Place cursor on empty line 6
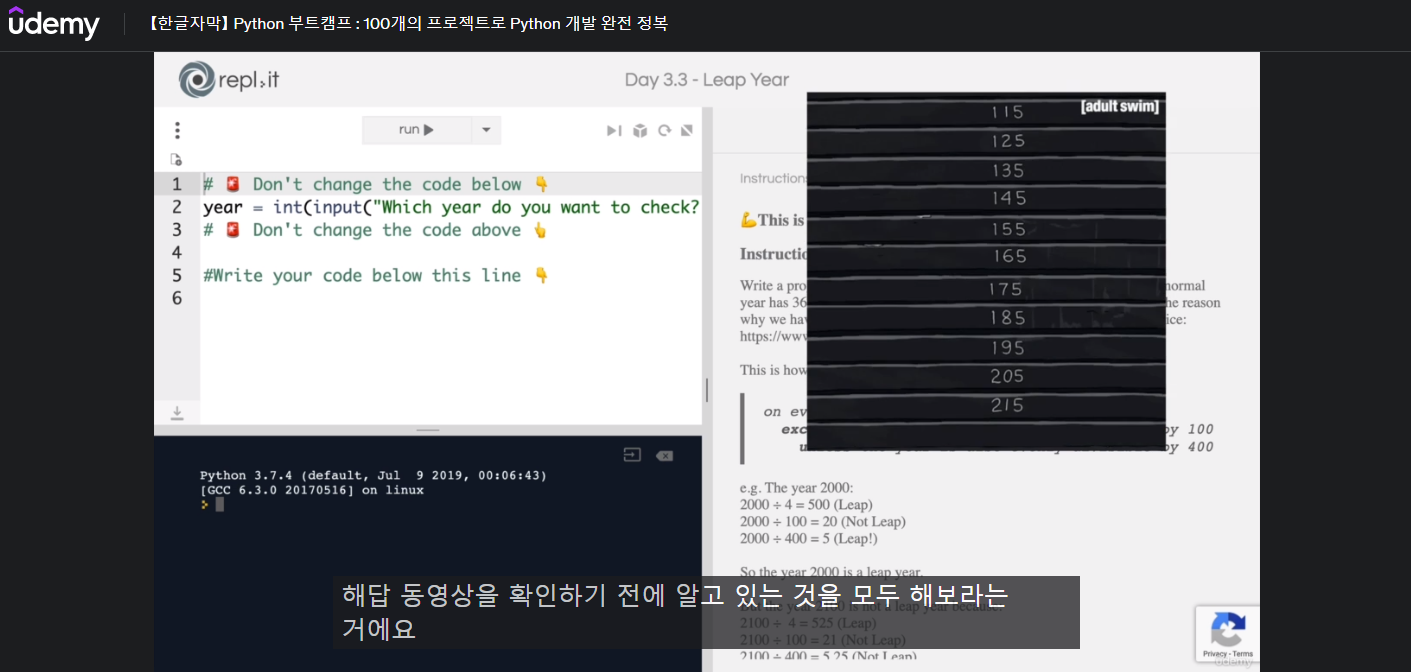Screen dimensions: 1411x672 pos(450,298)
